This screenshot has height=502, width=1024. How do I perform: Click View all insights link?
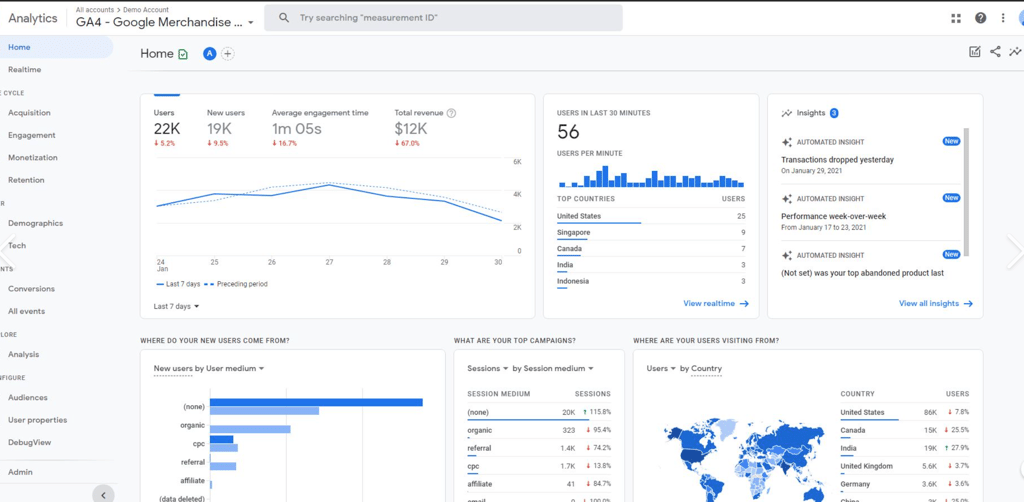coord(936,304)
